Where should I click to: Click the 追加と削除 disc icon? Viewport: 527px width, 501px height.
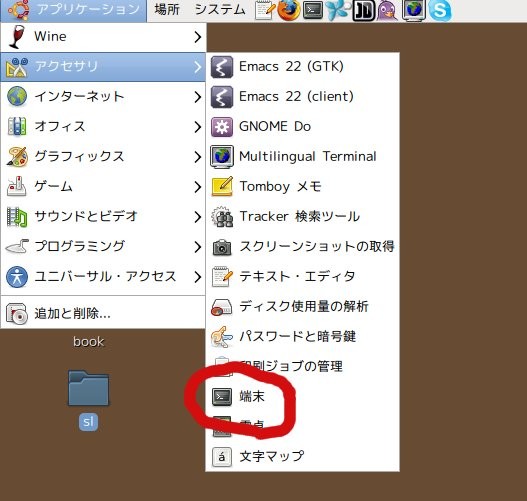(x=17, y=314)
